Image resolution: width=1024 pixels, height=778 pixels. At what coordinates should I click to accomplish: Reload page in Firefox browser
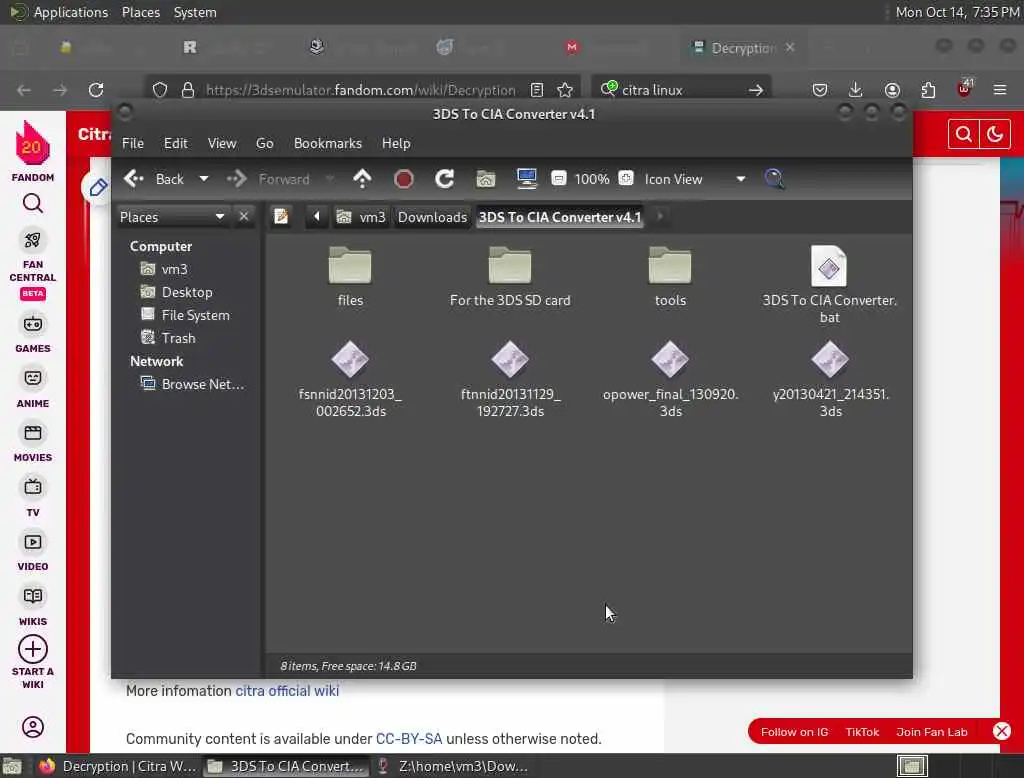pyautogui.click(x=96, y=89)
